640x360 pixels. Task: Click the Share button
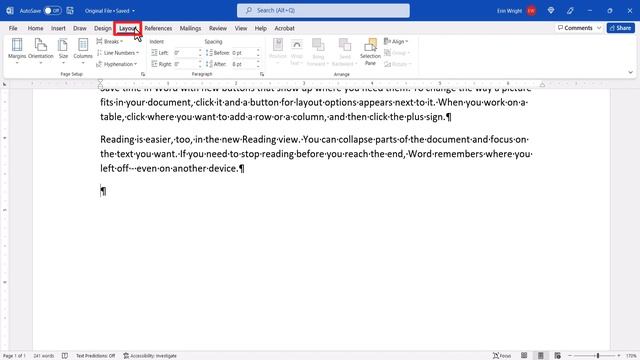[x=620, y=28]
